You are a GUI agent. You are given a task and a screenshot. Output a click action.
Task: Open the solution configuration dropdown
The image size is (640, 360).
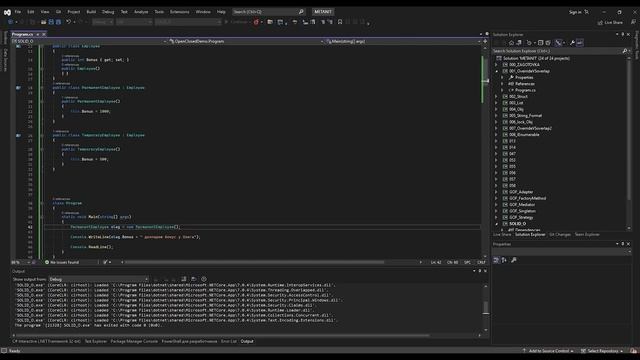(102, 22)
